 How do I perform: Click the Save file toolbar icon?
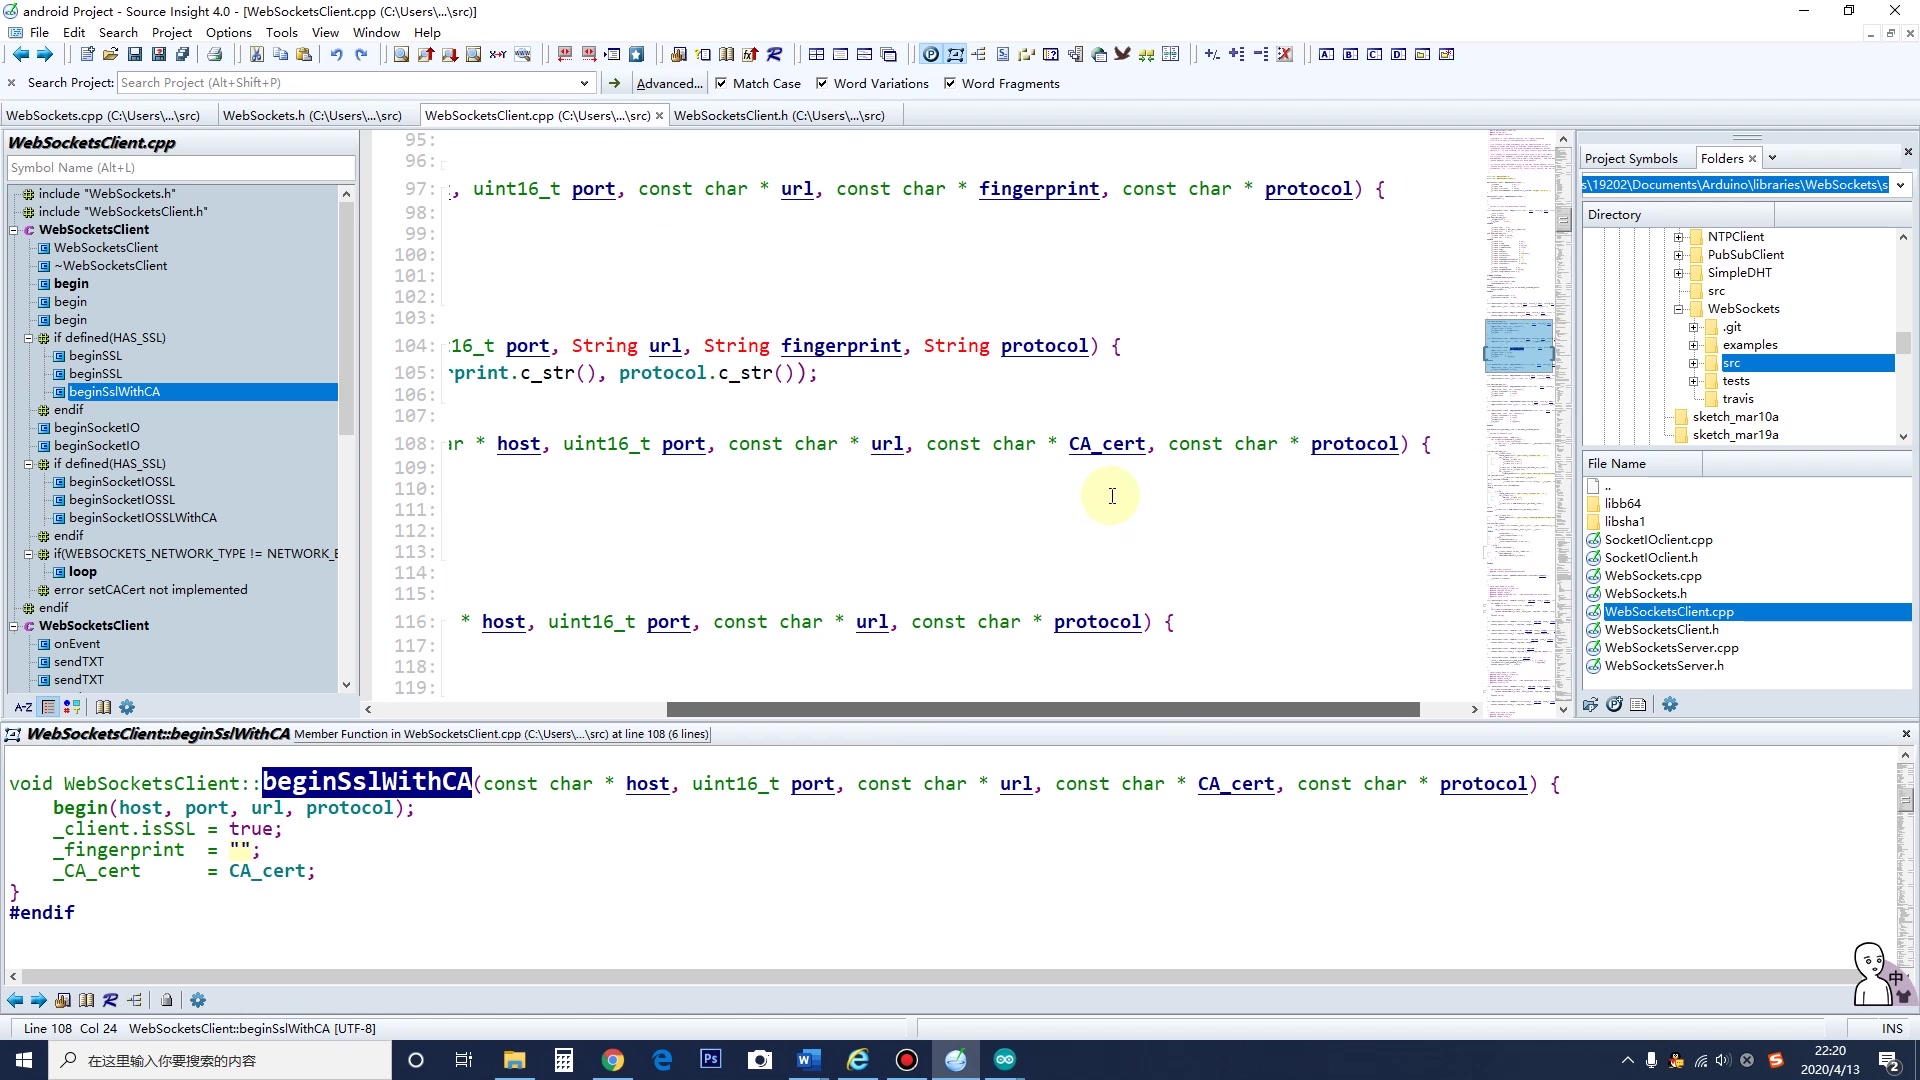(x=135, y=55)
